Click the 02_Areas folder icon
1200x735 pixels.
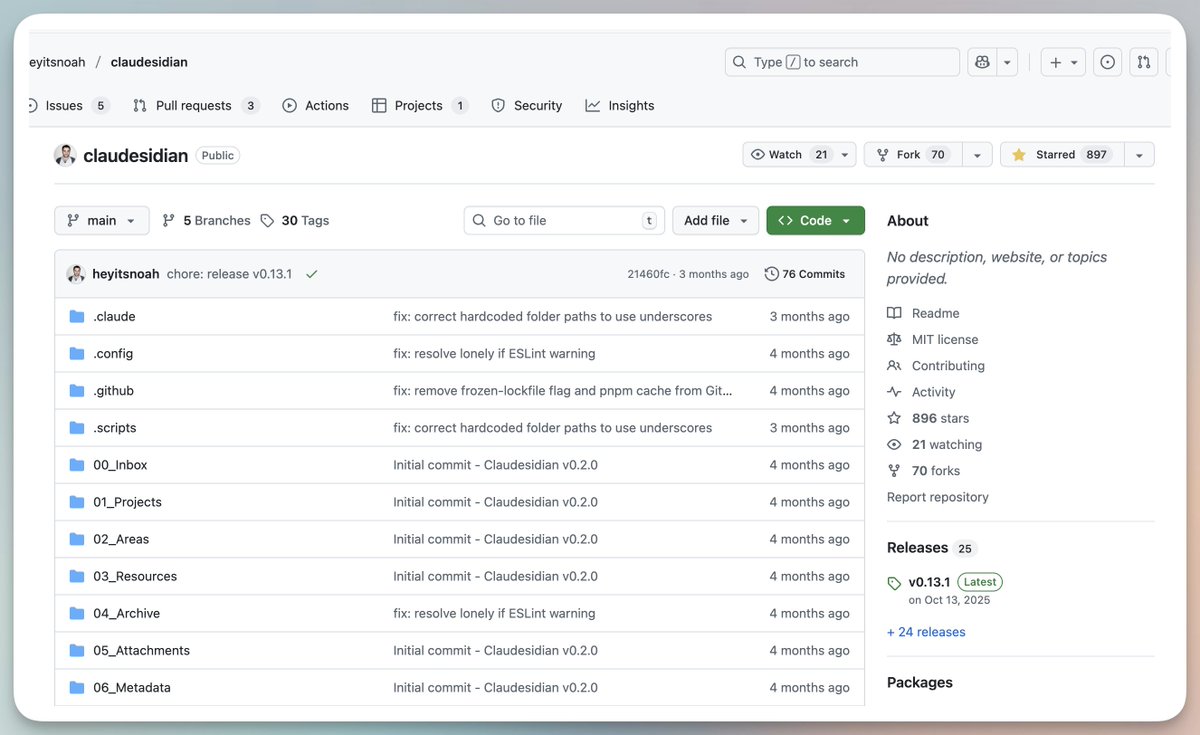77,539
